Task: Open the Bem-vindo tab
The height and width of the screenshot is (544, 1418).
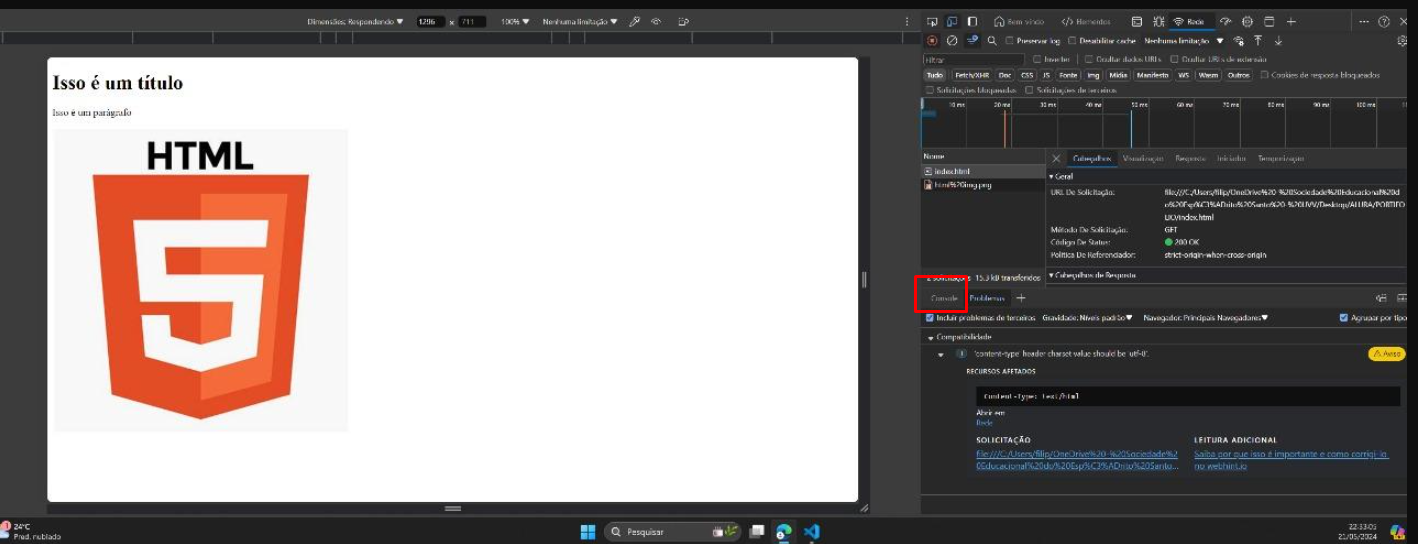Action: 1019,21
